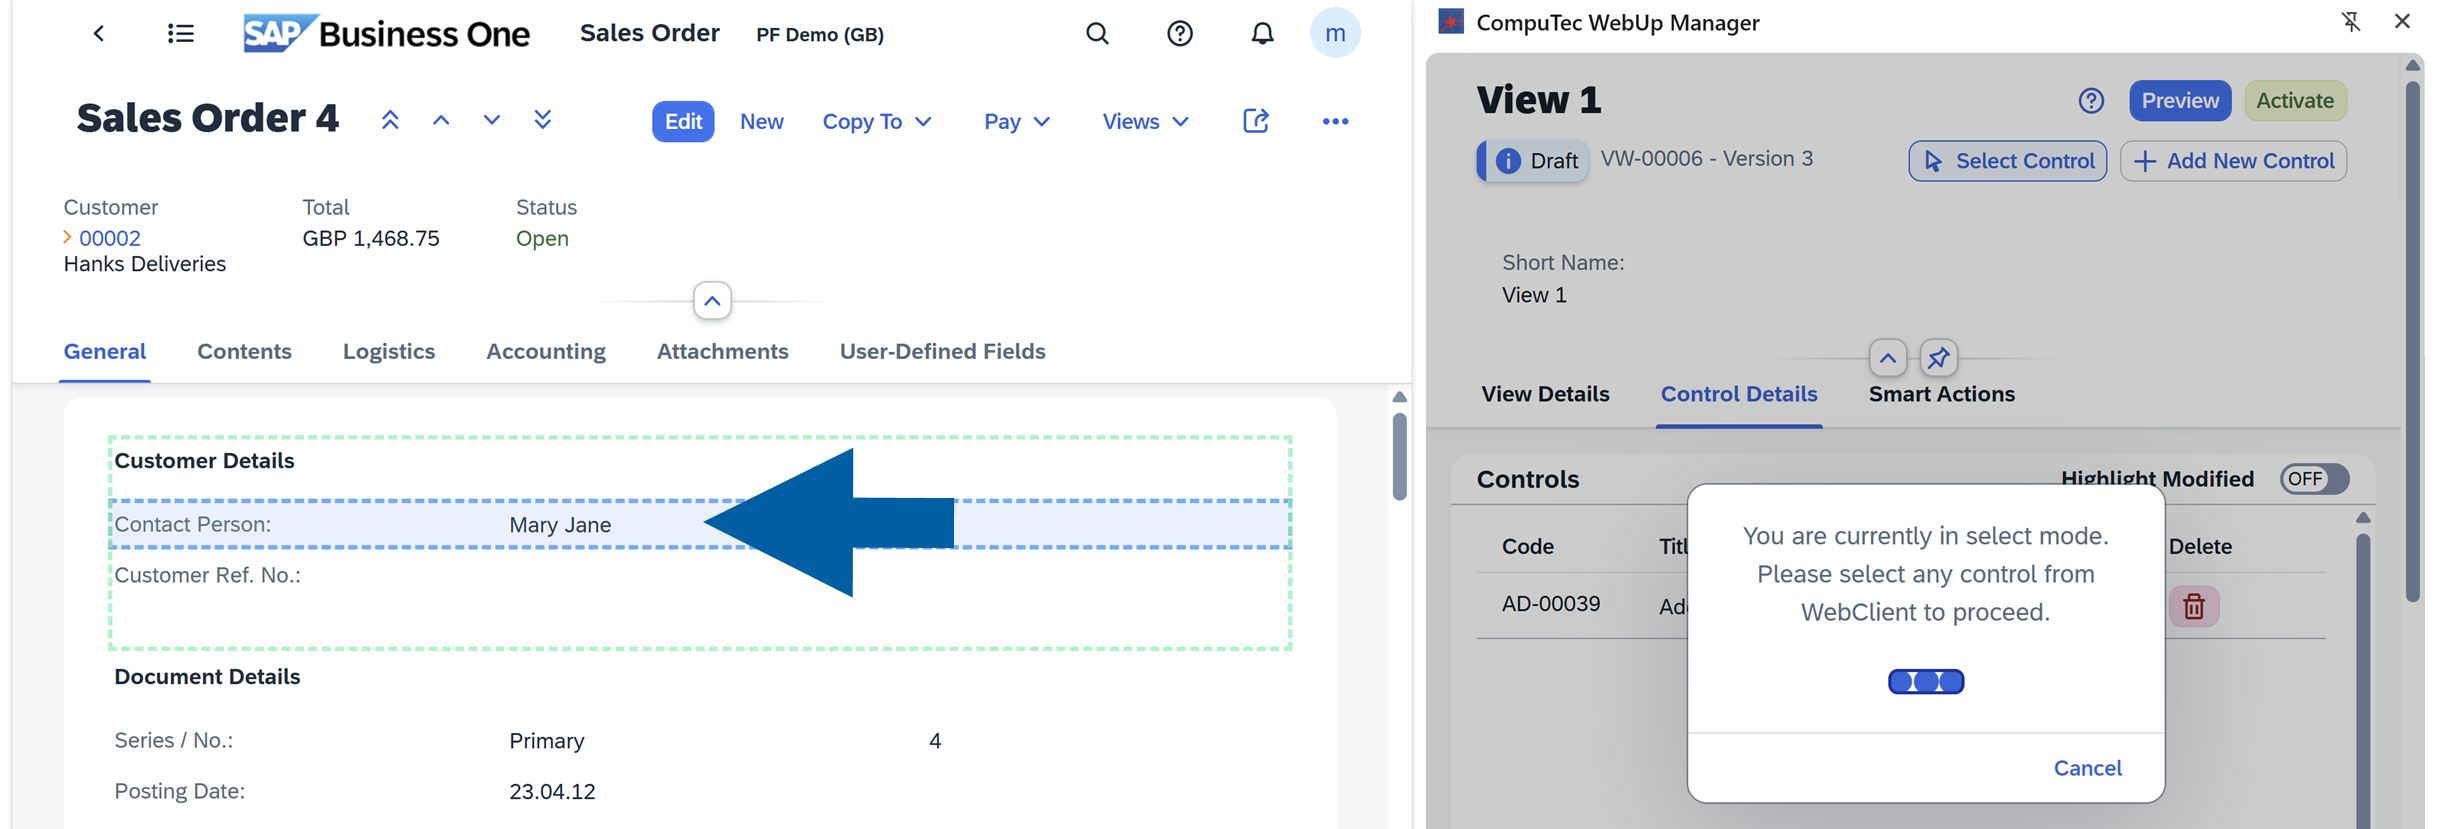Open help icon beside Preview
2439x829 pixels.
tap(2091, 101)
